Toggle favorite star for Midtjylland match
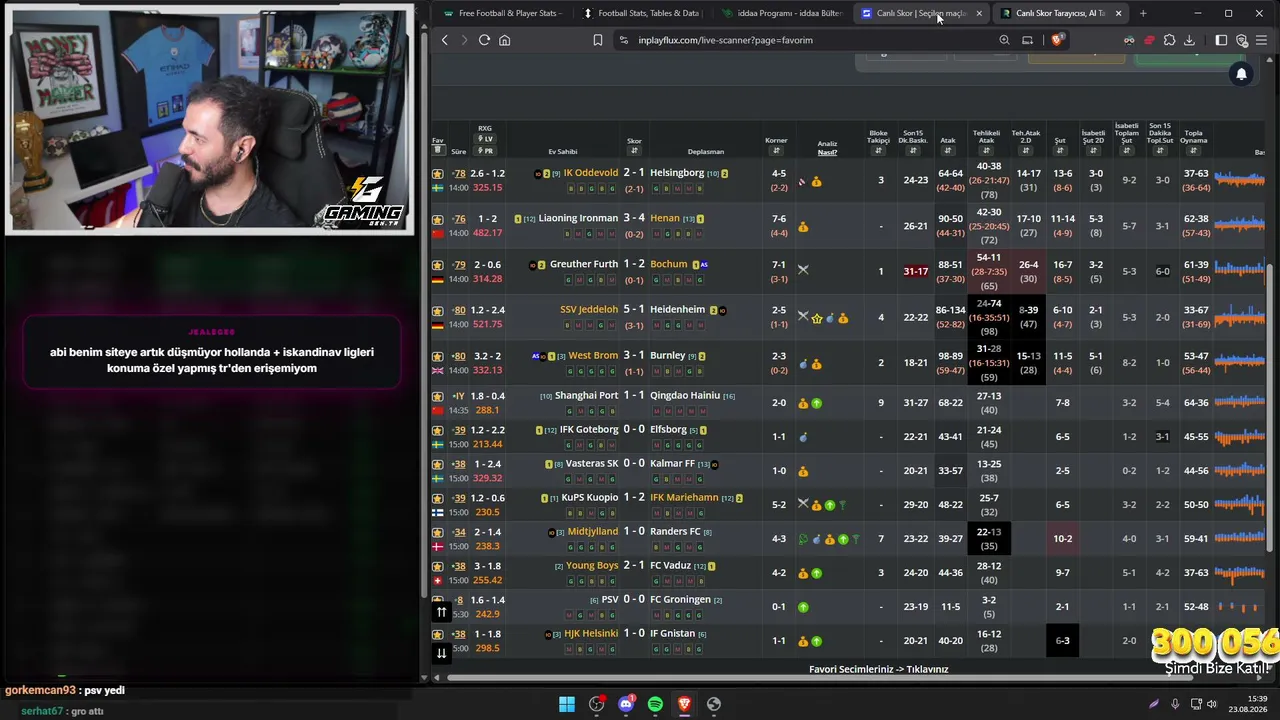1280x720 pixels. point(437,532)
